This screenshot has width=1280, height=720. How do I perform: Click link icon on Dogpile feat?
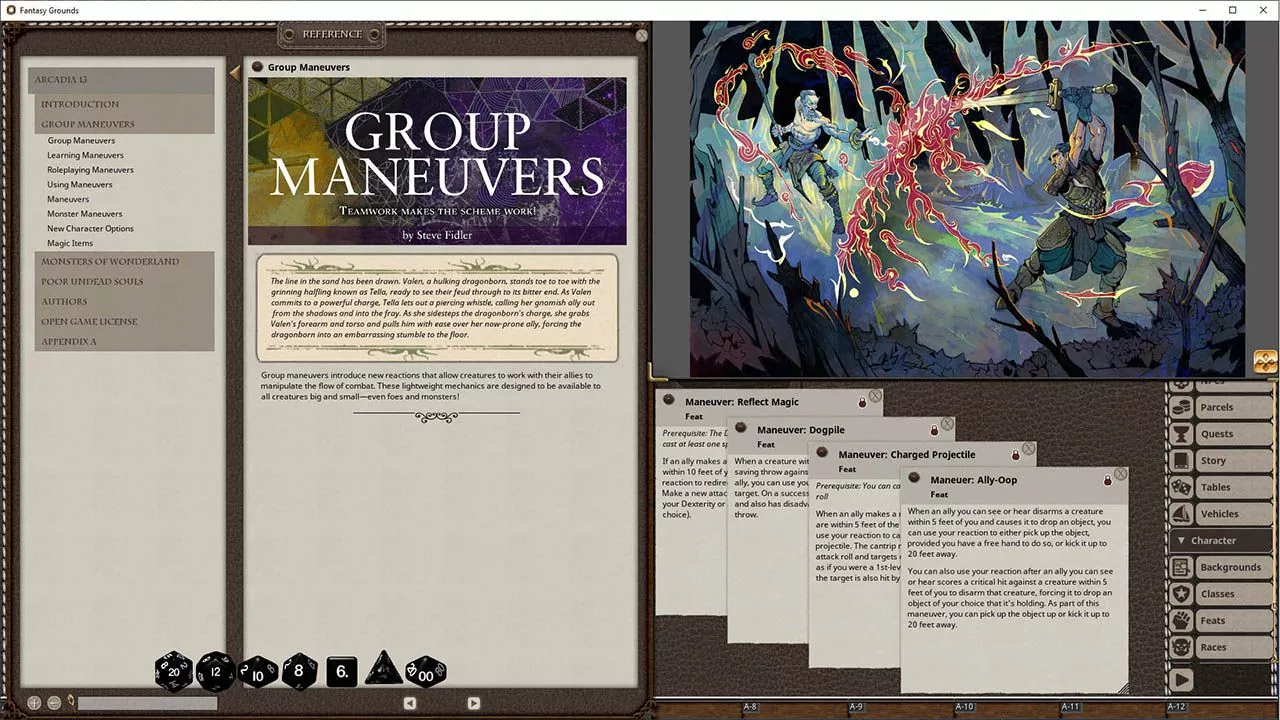coord(741,428)
